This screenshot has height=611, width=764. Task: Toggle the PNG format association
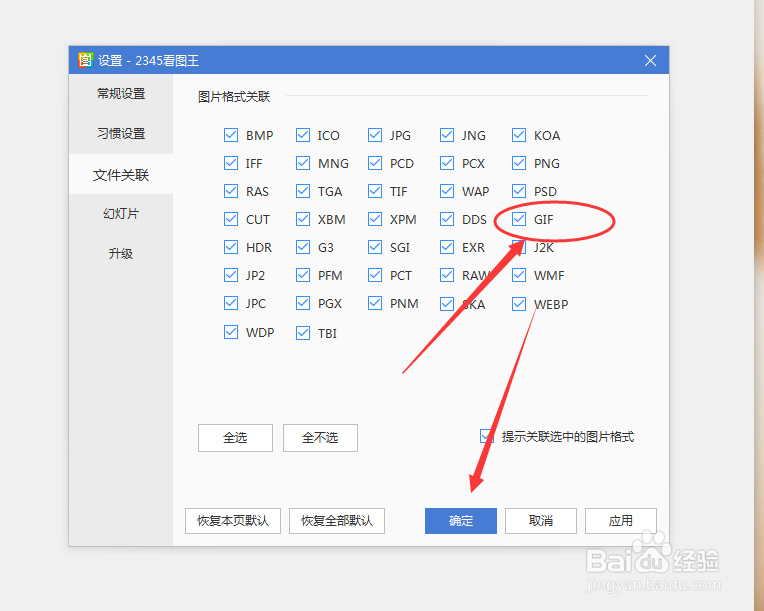519,163
